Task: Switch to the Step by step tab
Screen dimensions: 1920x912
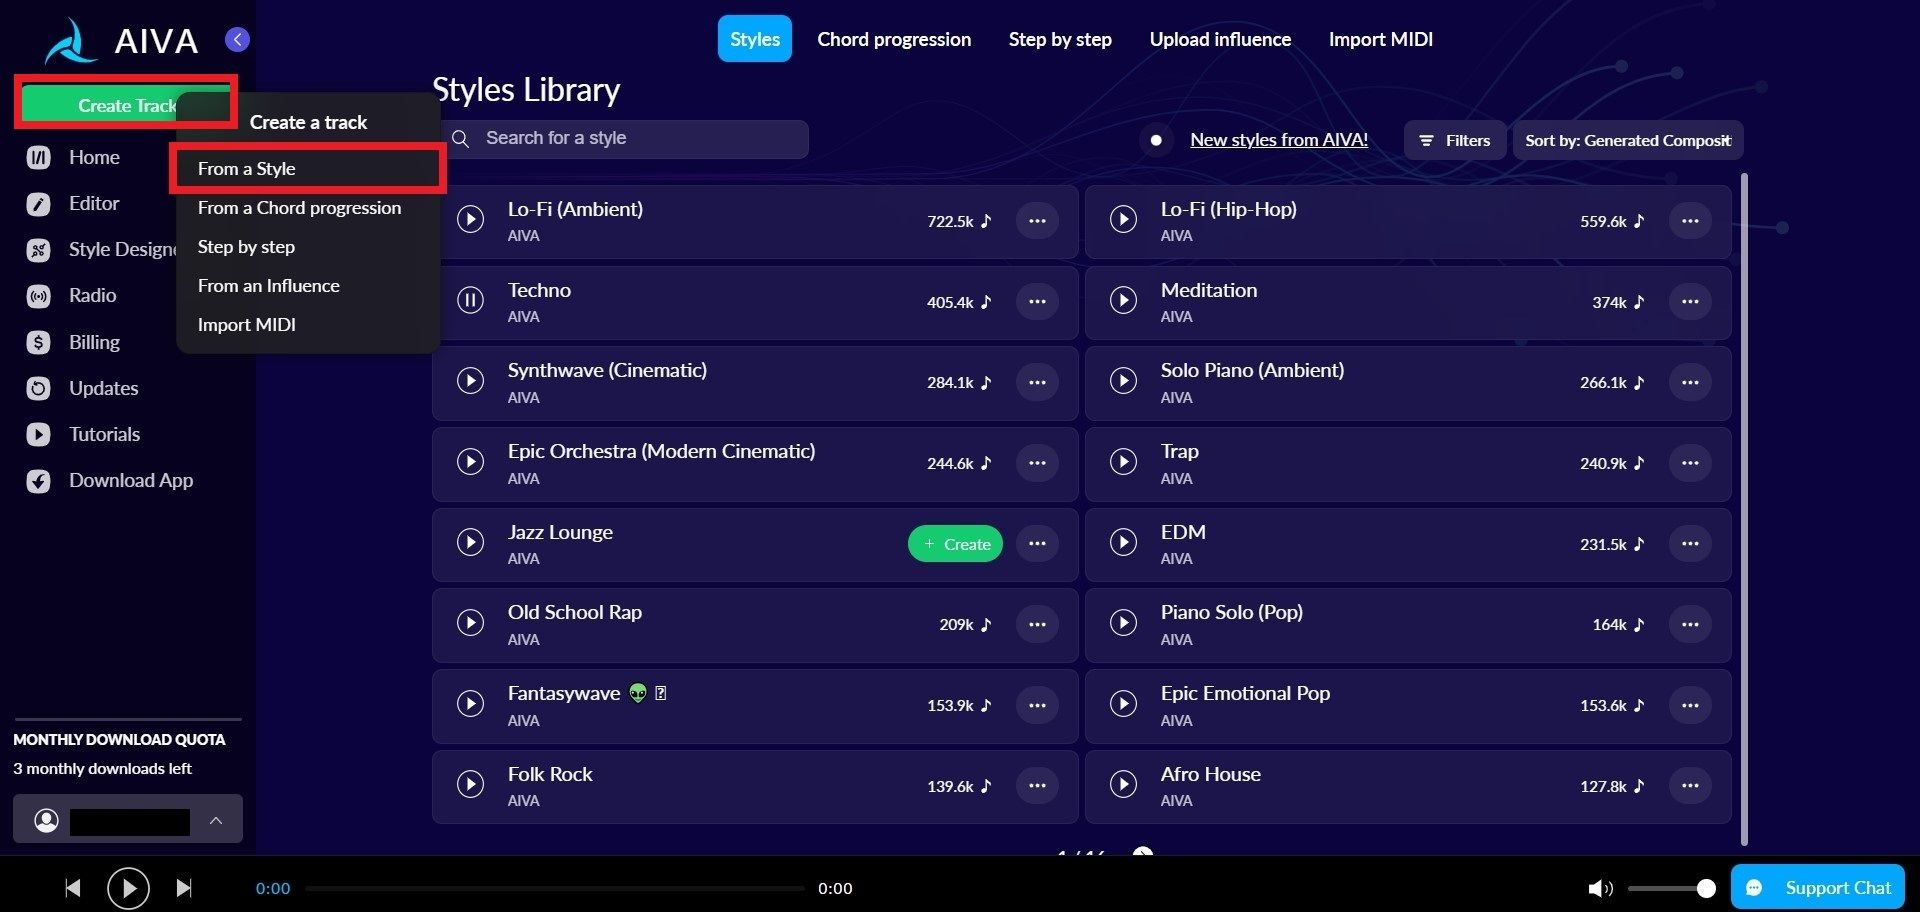Action: coord(1060,39)
